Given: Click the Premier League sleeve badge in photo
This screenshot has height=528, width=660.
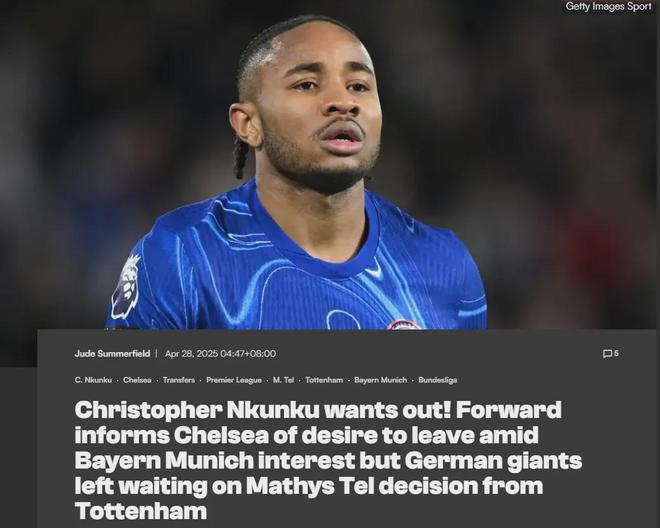Looking at the screenshot, I should [125, 287].
